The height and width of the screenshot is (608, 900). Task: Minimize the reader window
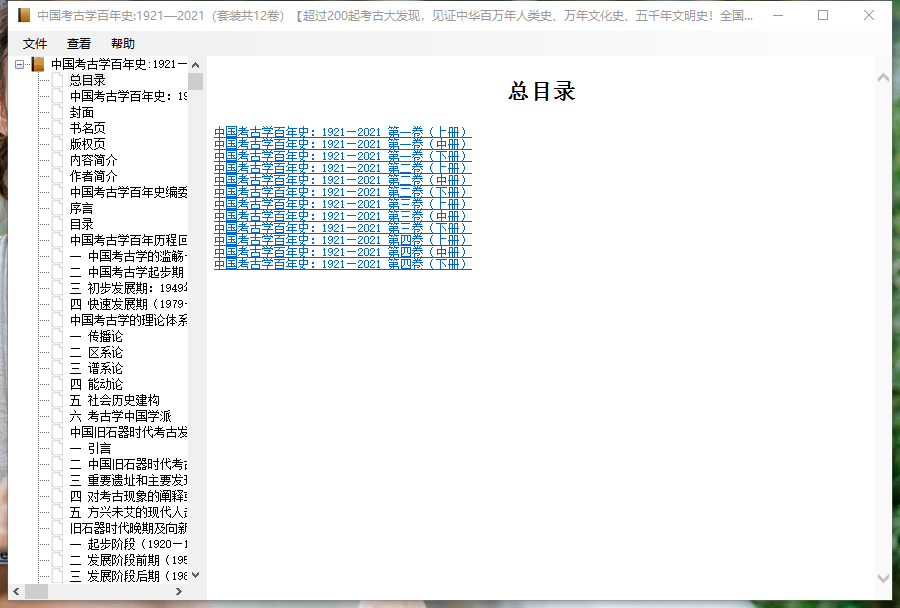(778, 16)
